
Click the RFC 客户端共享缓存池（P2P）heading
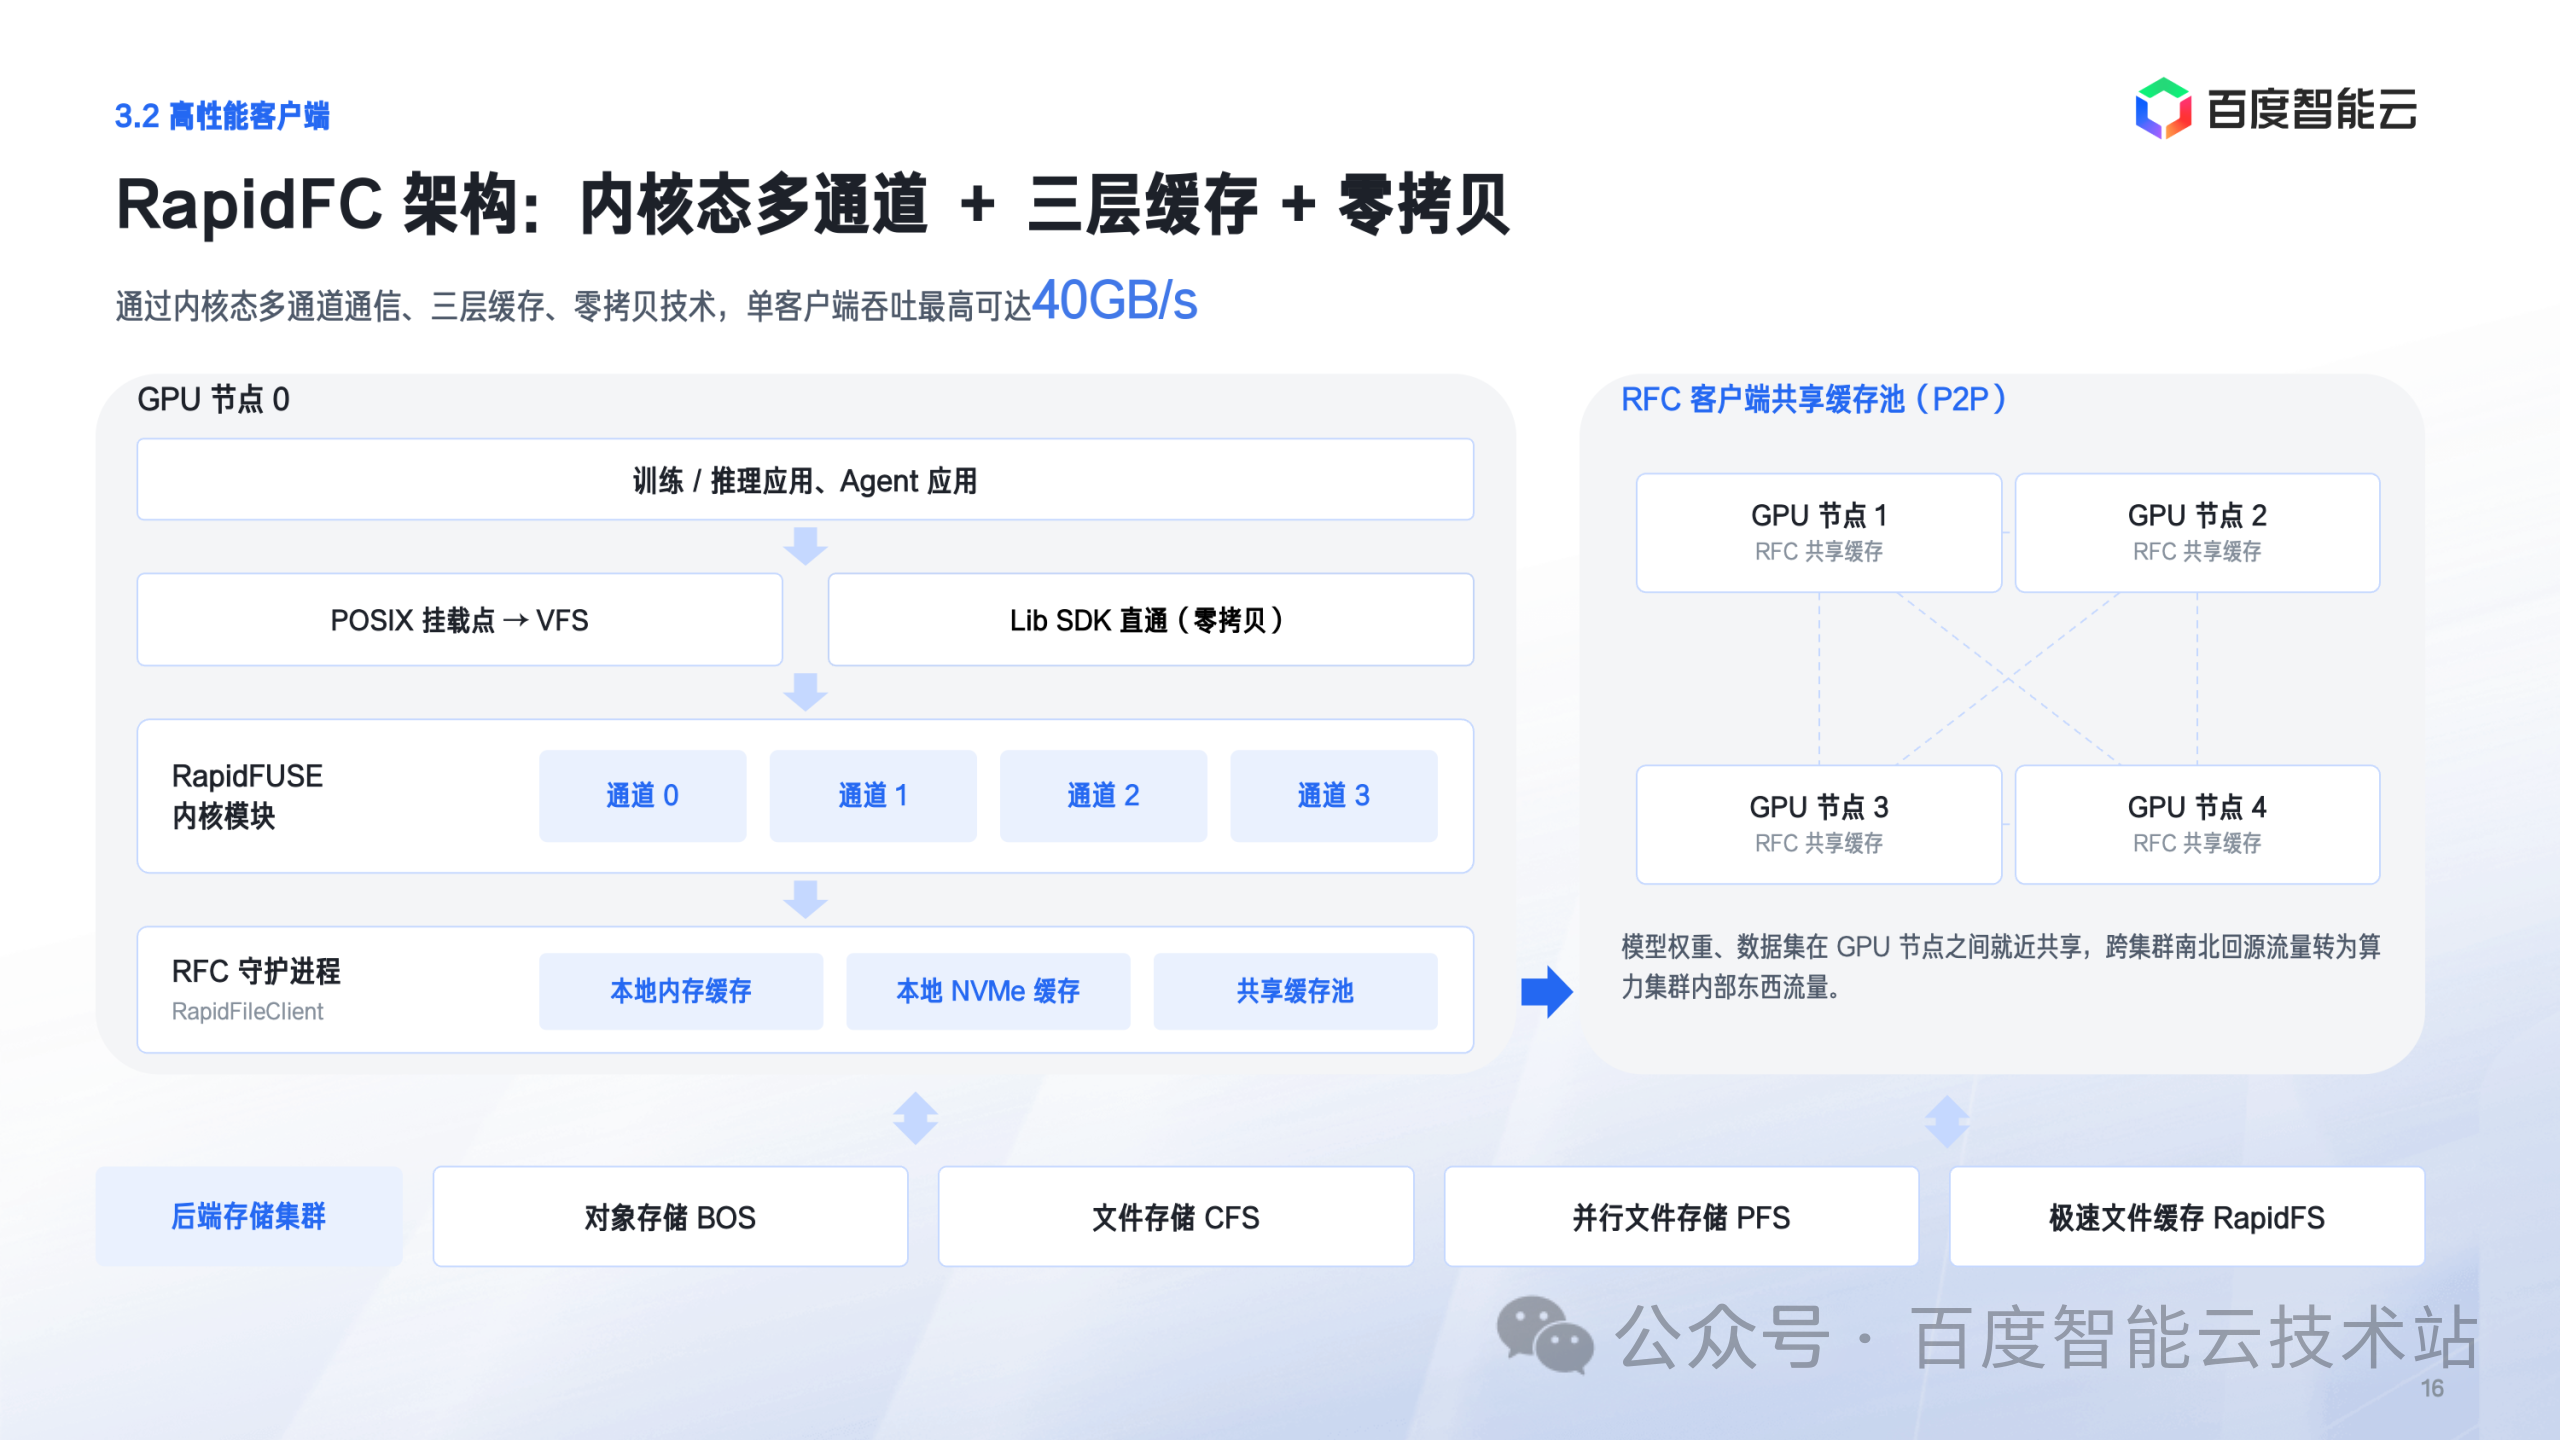tap(1814, 399)
